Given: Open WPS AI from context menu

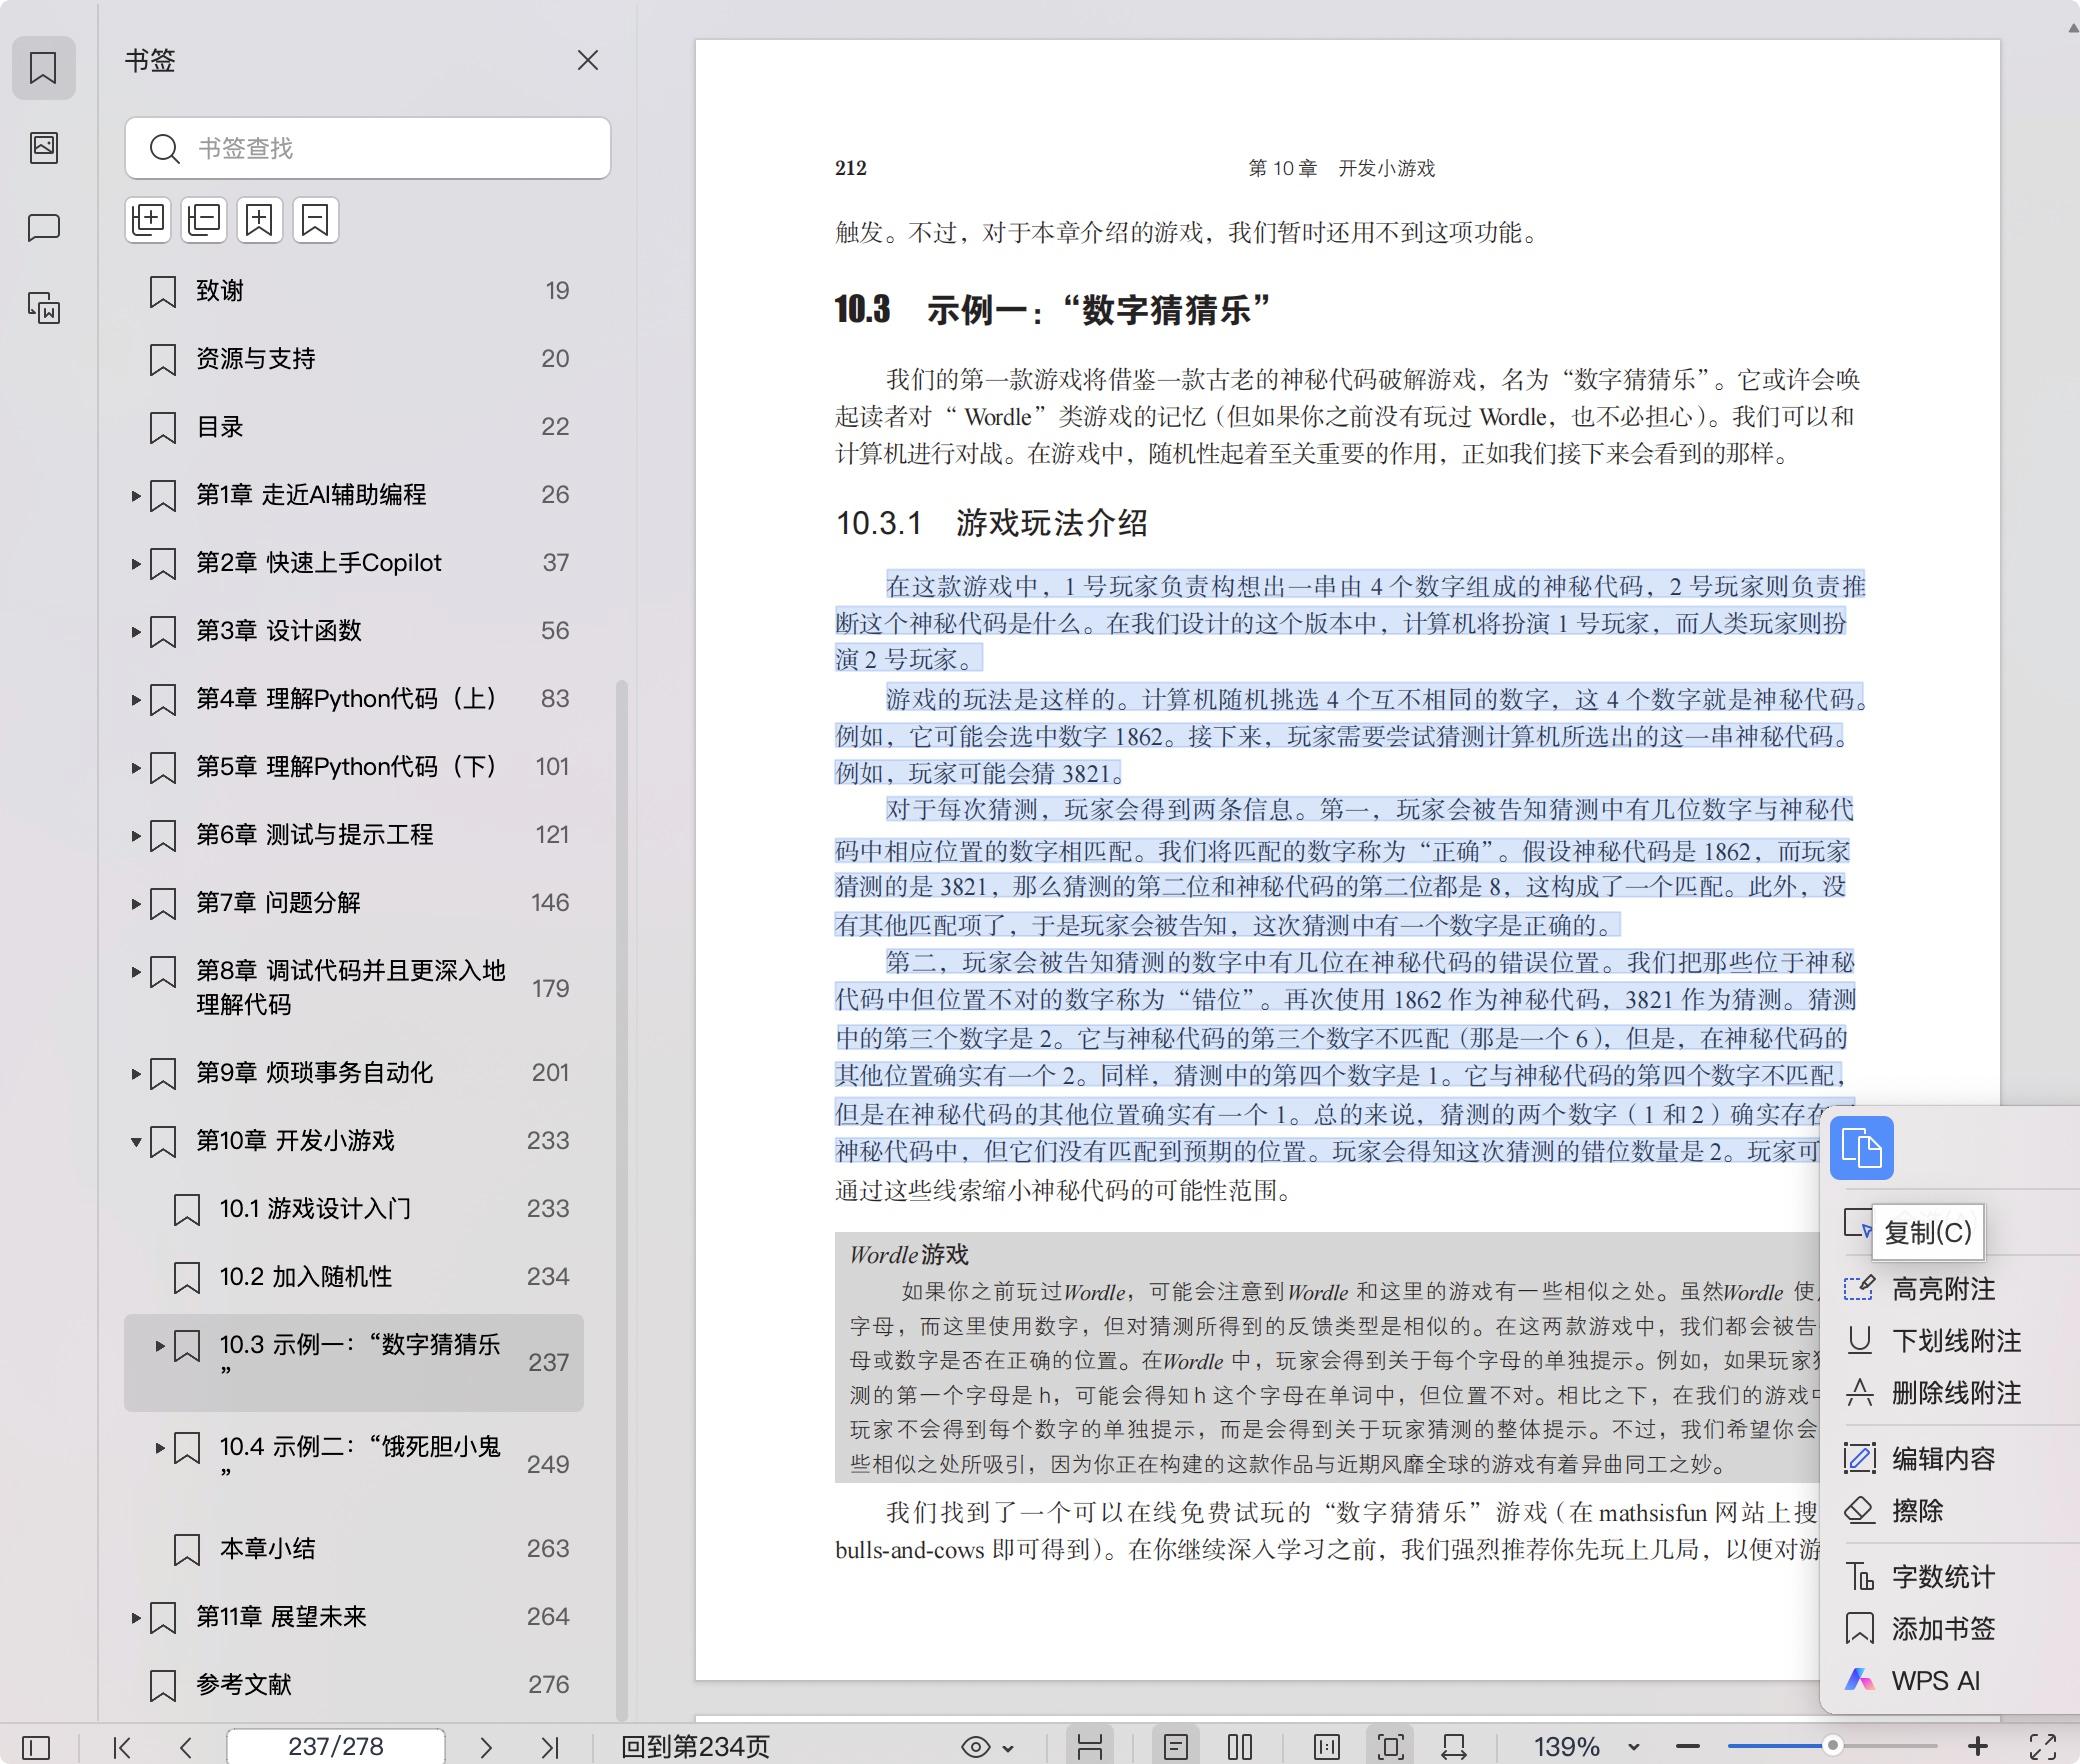Looking at the screenshot, I should point(1934,1681).
